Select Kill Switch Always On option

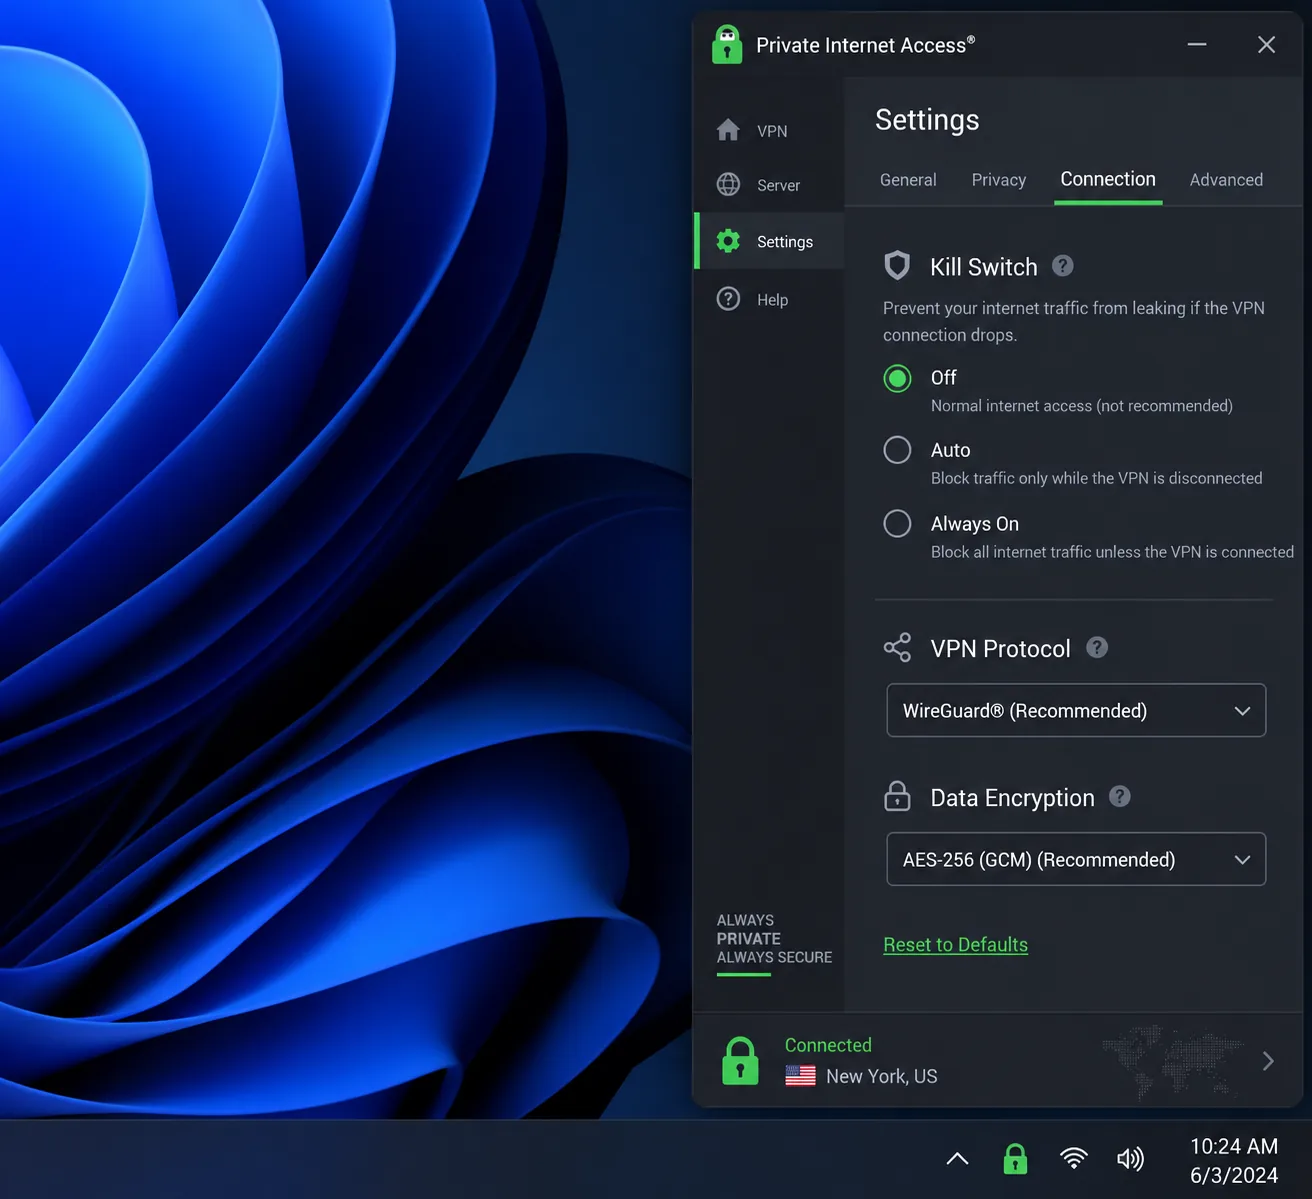[897, 523]
